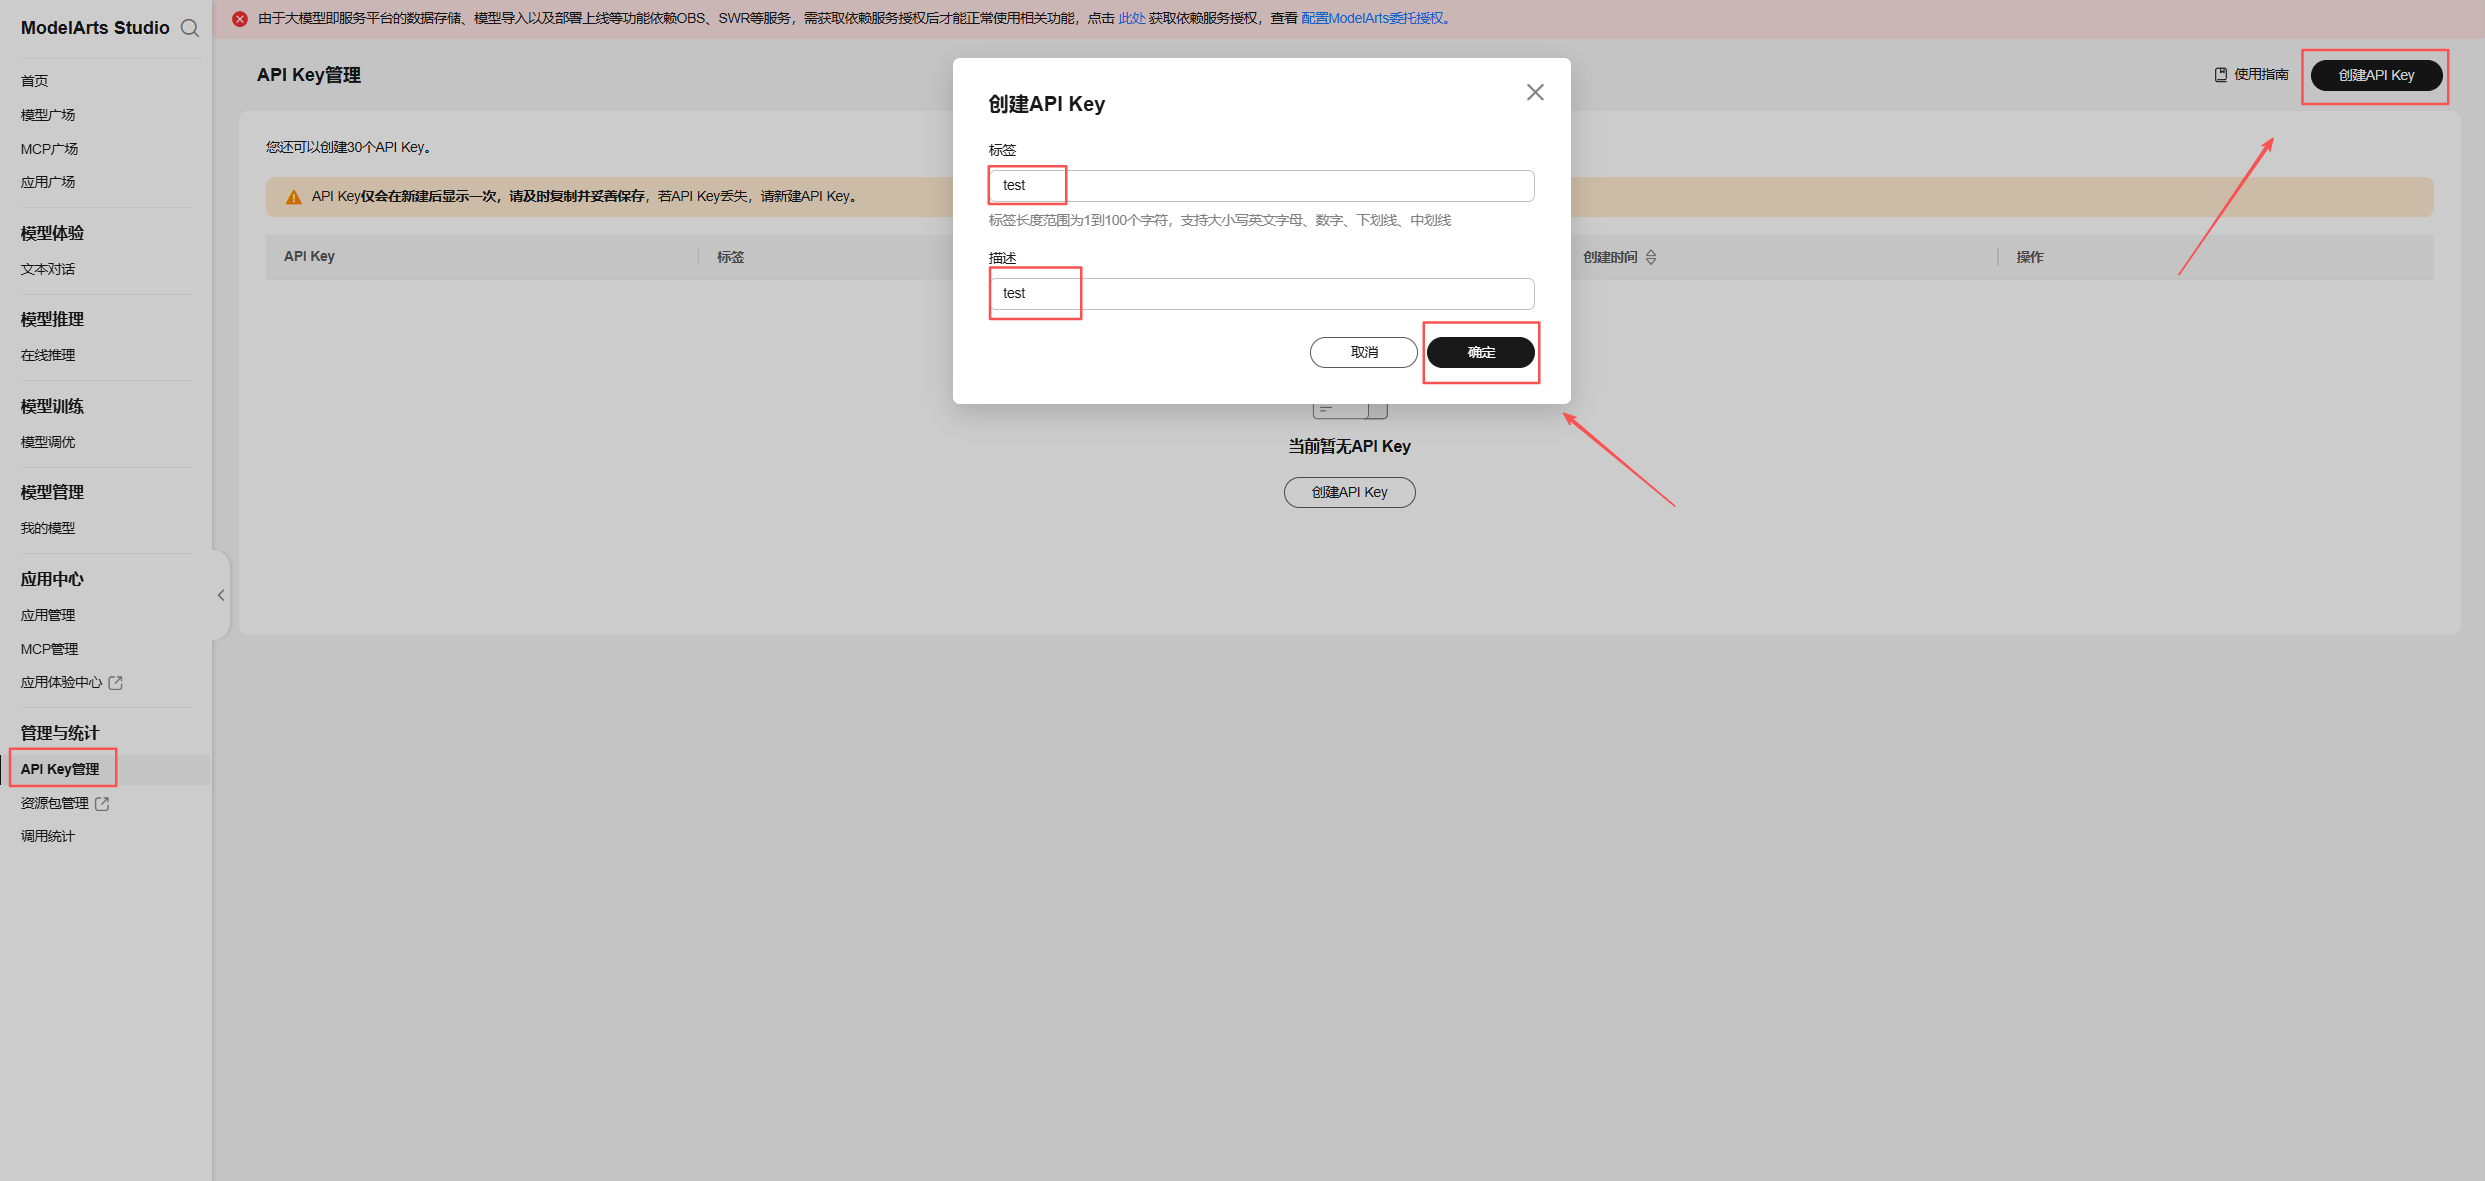Click the 使用指南 guide document icon

(2221, 75)
